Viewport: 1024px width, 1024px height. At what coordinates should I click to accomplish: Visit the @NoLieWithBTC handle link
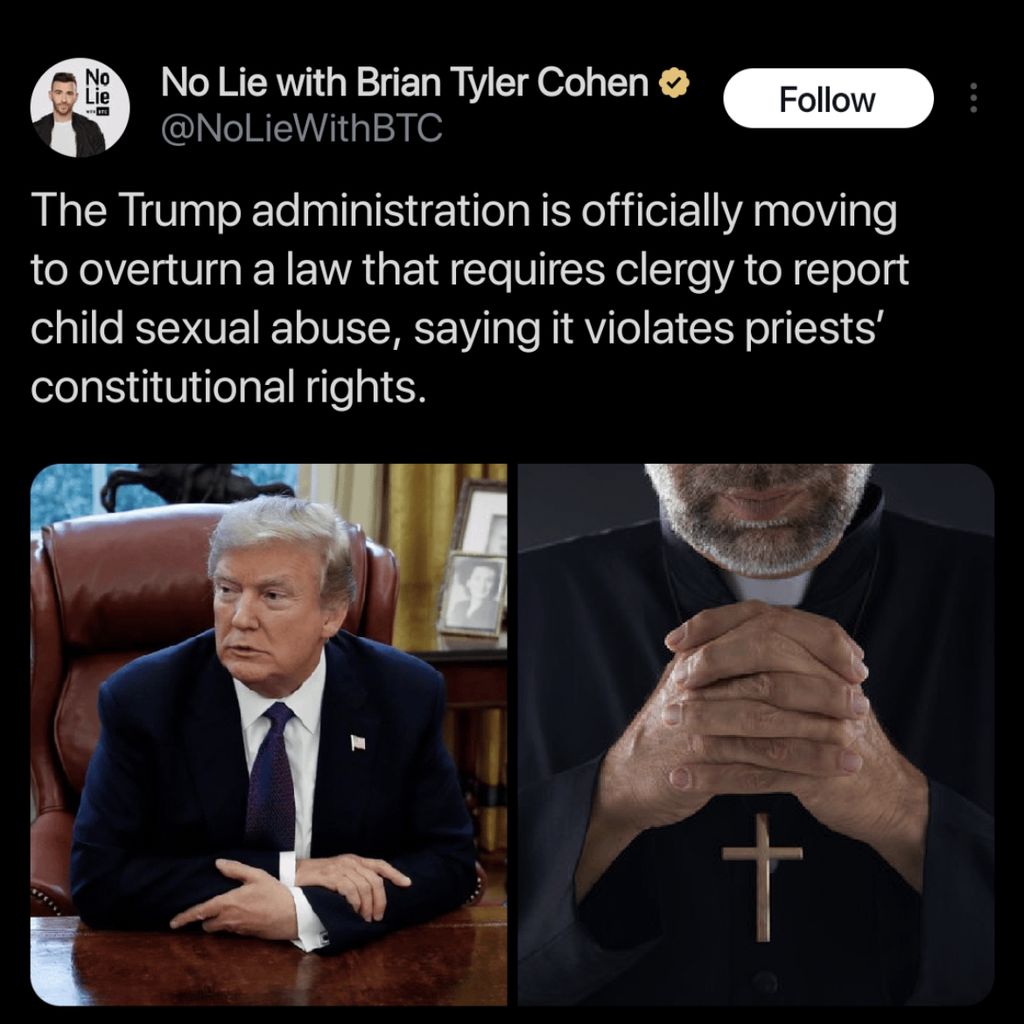(302, 128)
